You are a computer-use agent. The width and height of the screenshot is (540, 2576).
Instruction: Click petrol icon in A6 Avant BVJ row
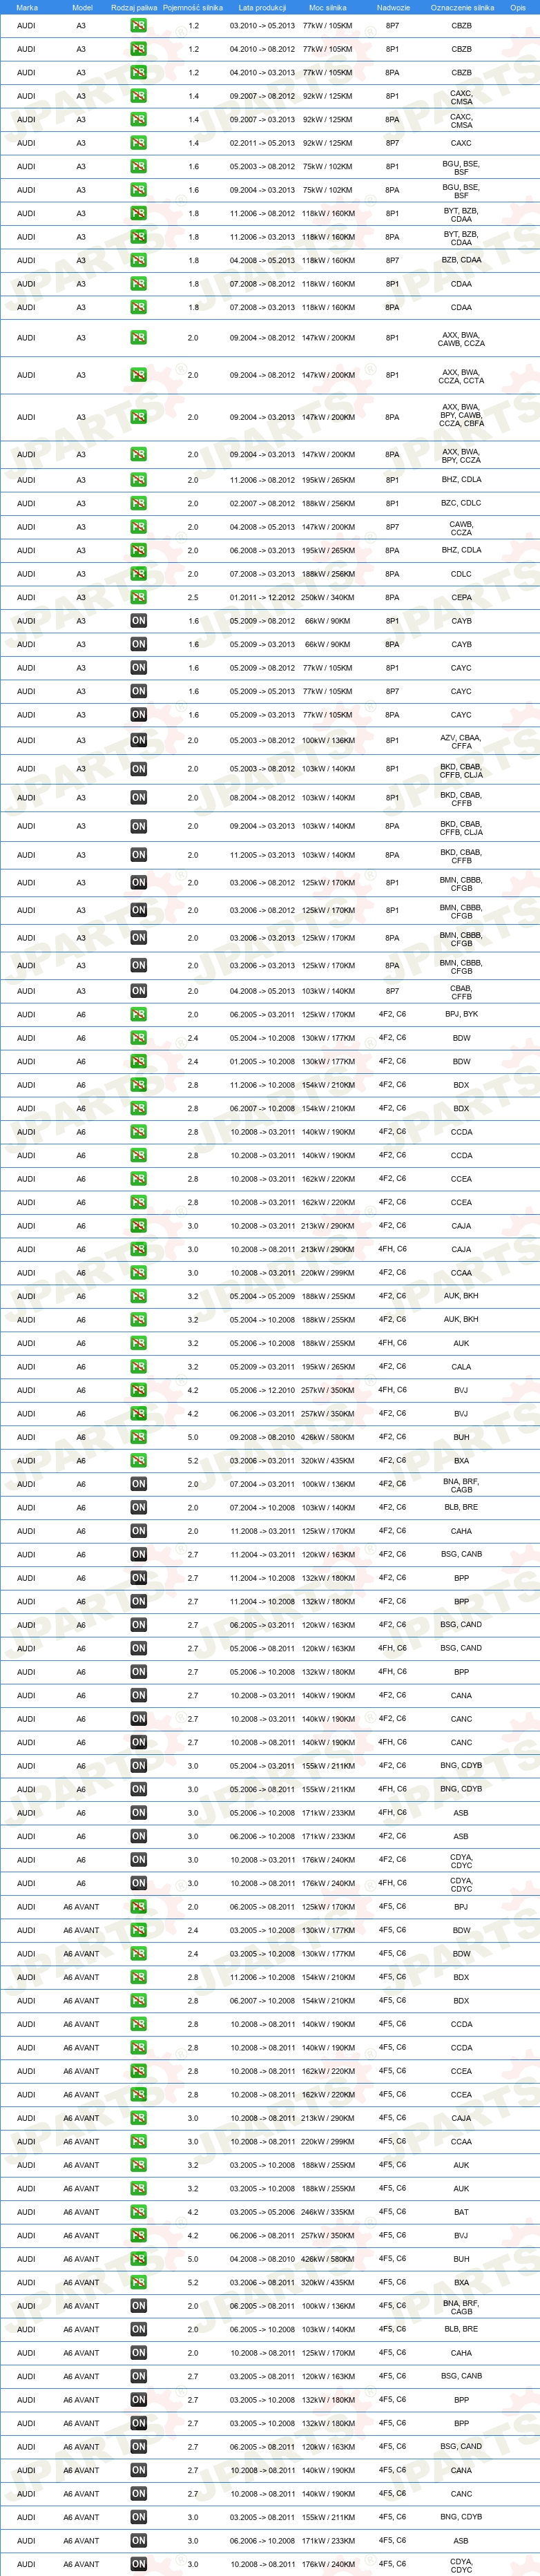click(138, 2235)
